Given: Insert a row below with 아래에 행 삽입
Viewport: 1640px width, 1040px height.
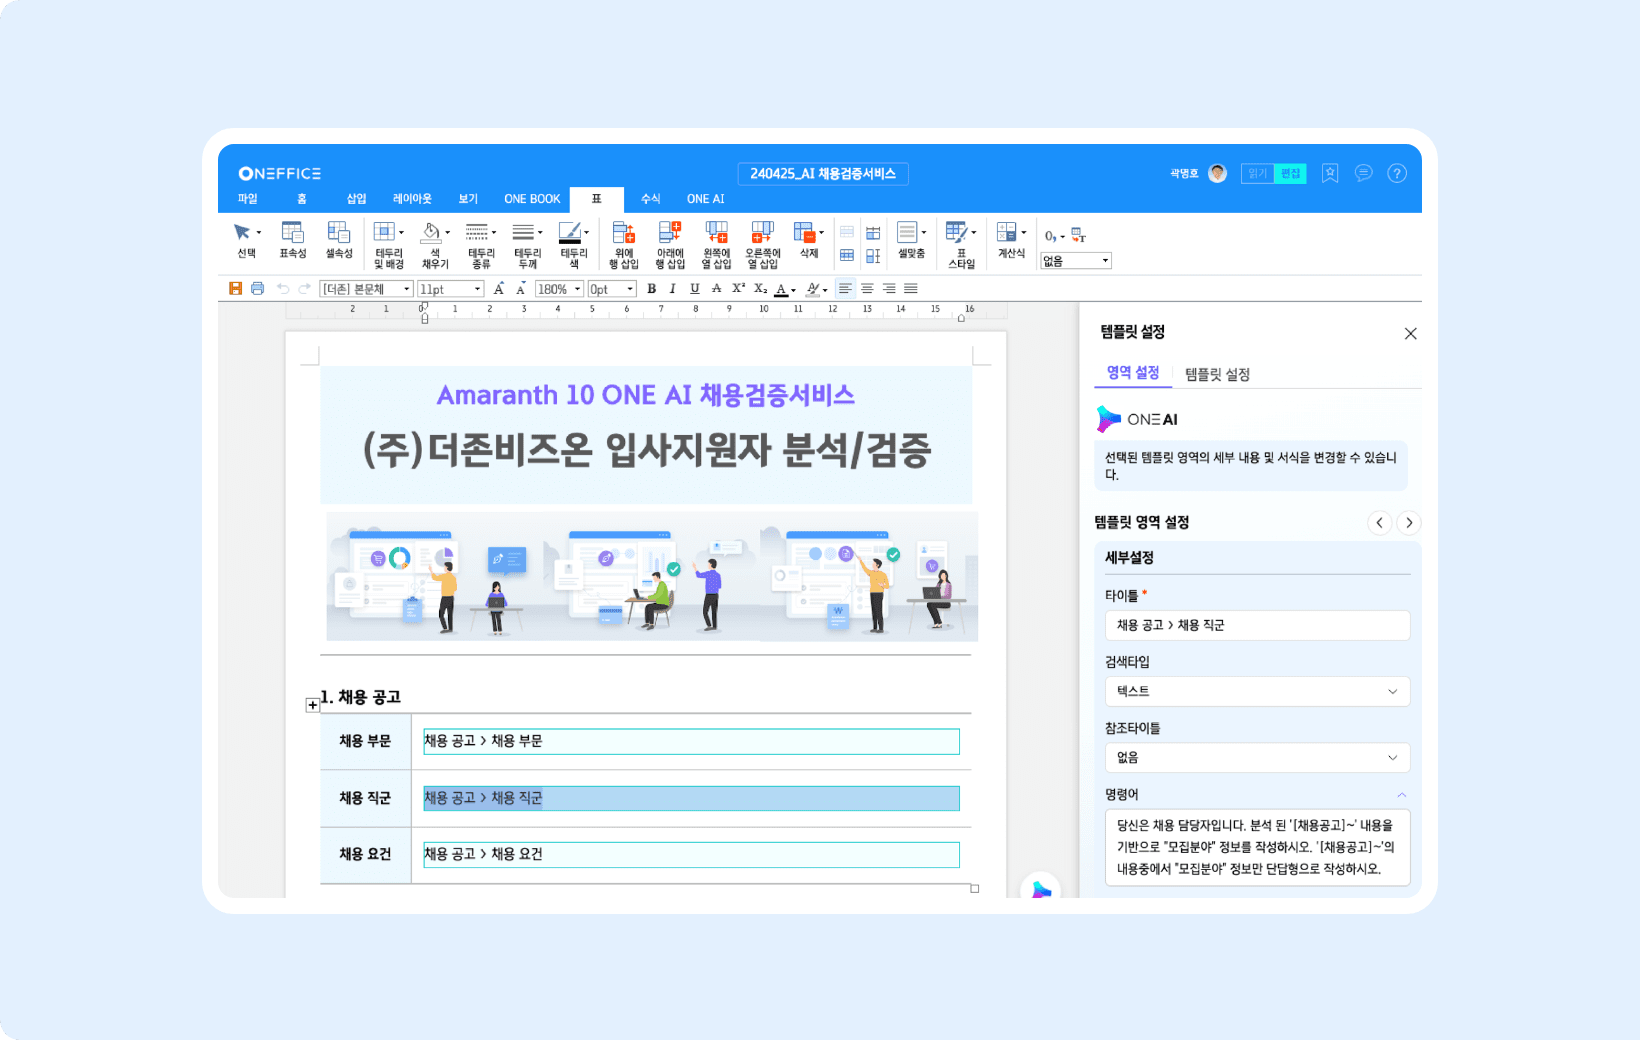Looking at the screenshot, I should [670, 245].
